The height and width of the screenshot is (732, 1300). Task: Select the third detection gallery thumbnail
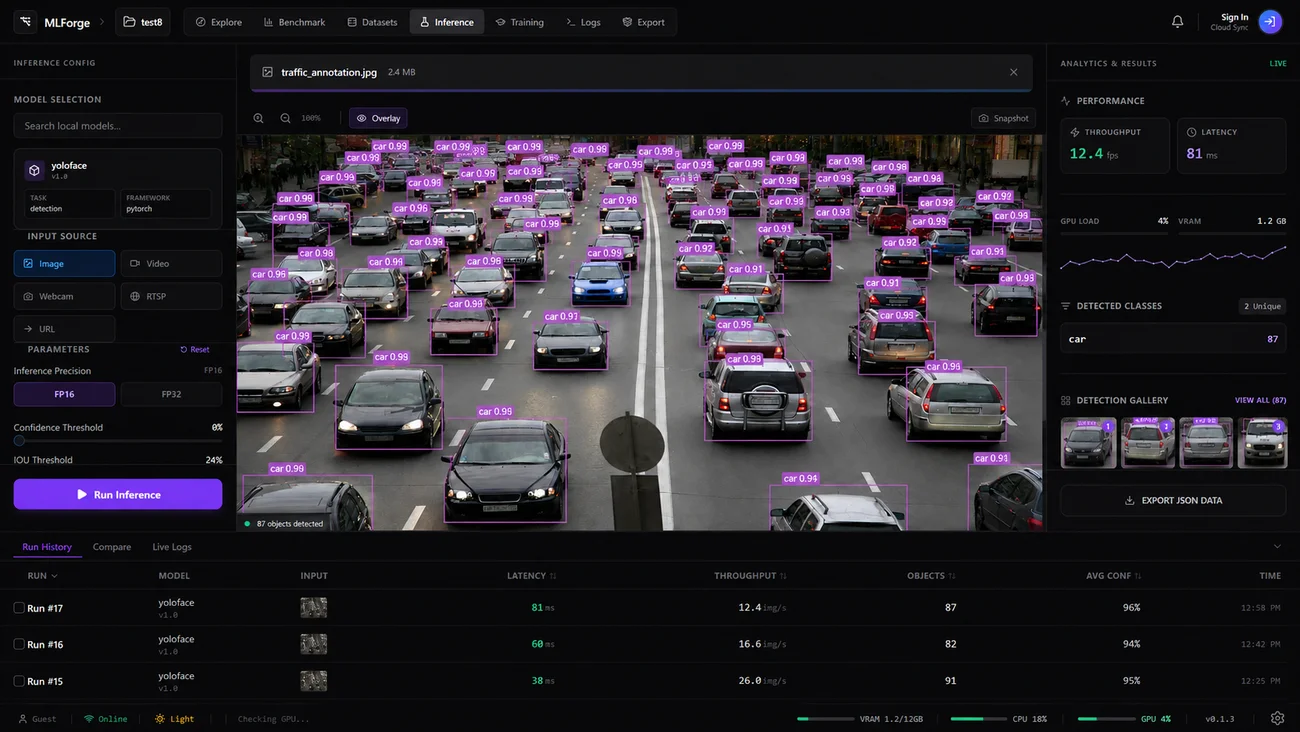[x=1206, y=443]
